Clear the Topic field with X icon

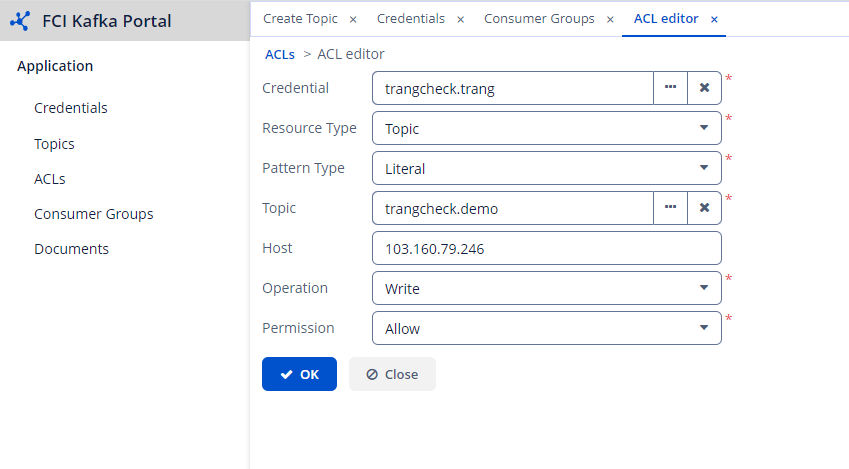coord(704,208)
